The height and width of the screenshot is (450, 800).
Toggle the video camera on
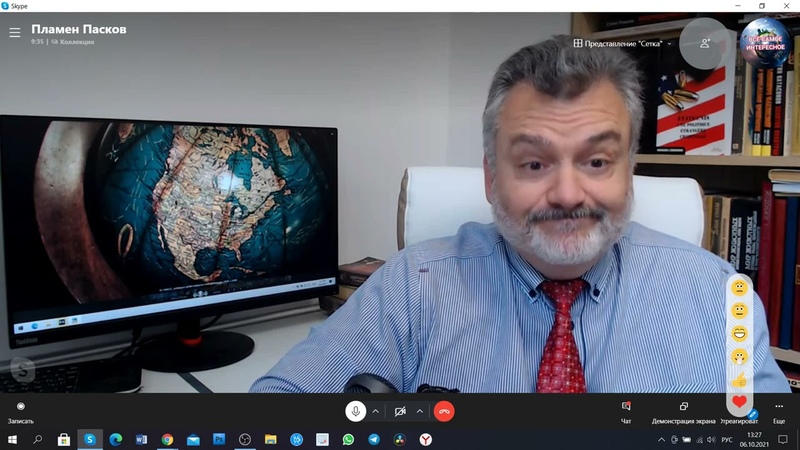400,411
